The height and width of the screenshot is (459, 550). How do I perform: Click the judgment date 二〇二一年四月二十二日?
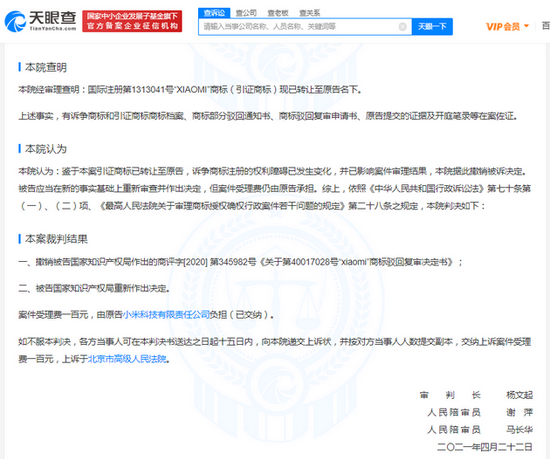tap(484, 447)
